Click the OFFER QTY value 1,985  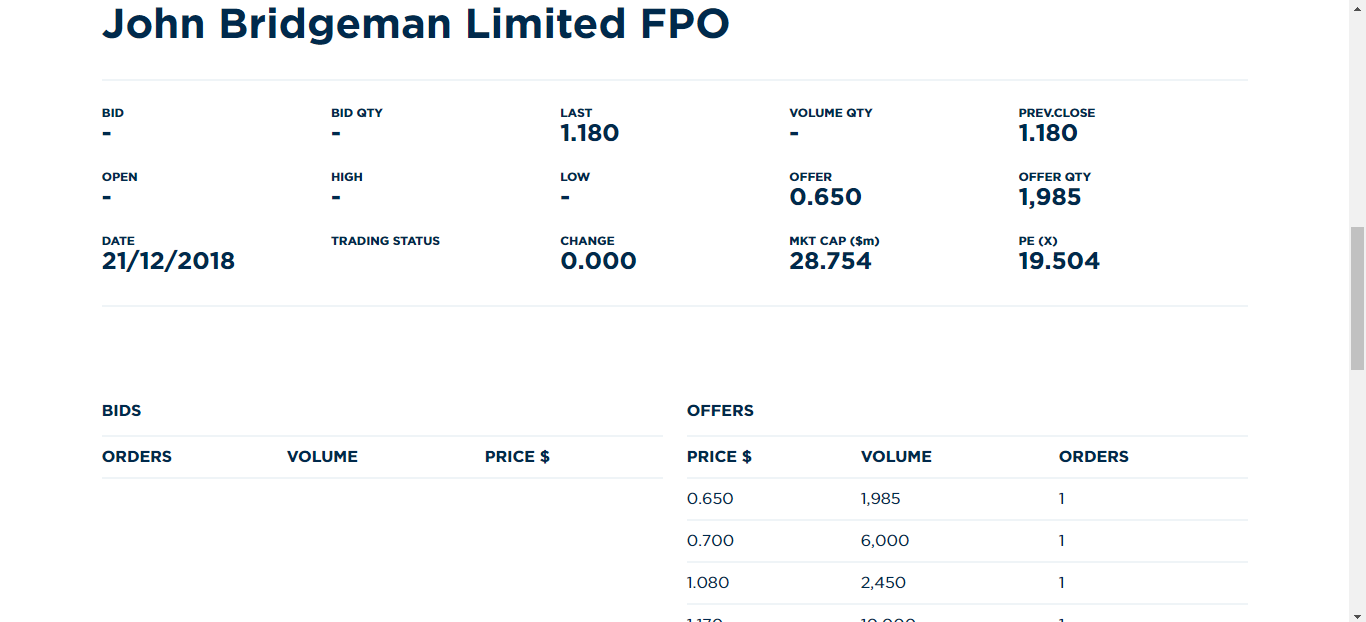click(x=1050, y=197)
